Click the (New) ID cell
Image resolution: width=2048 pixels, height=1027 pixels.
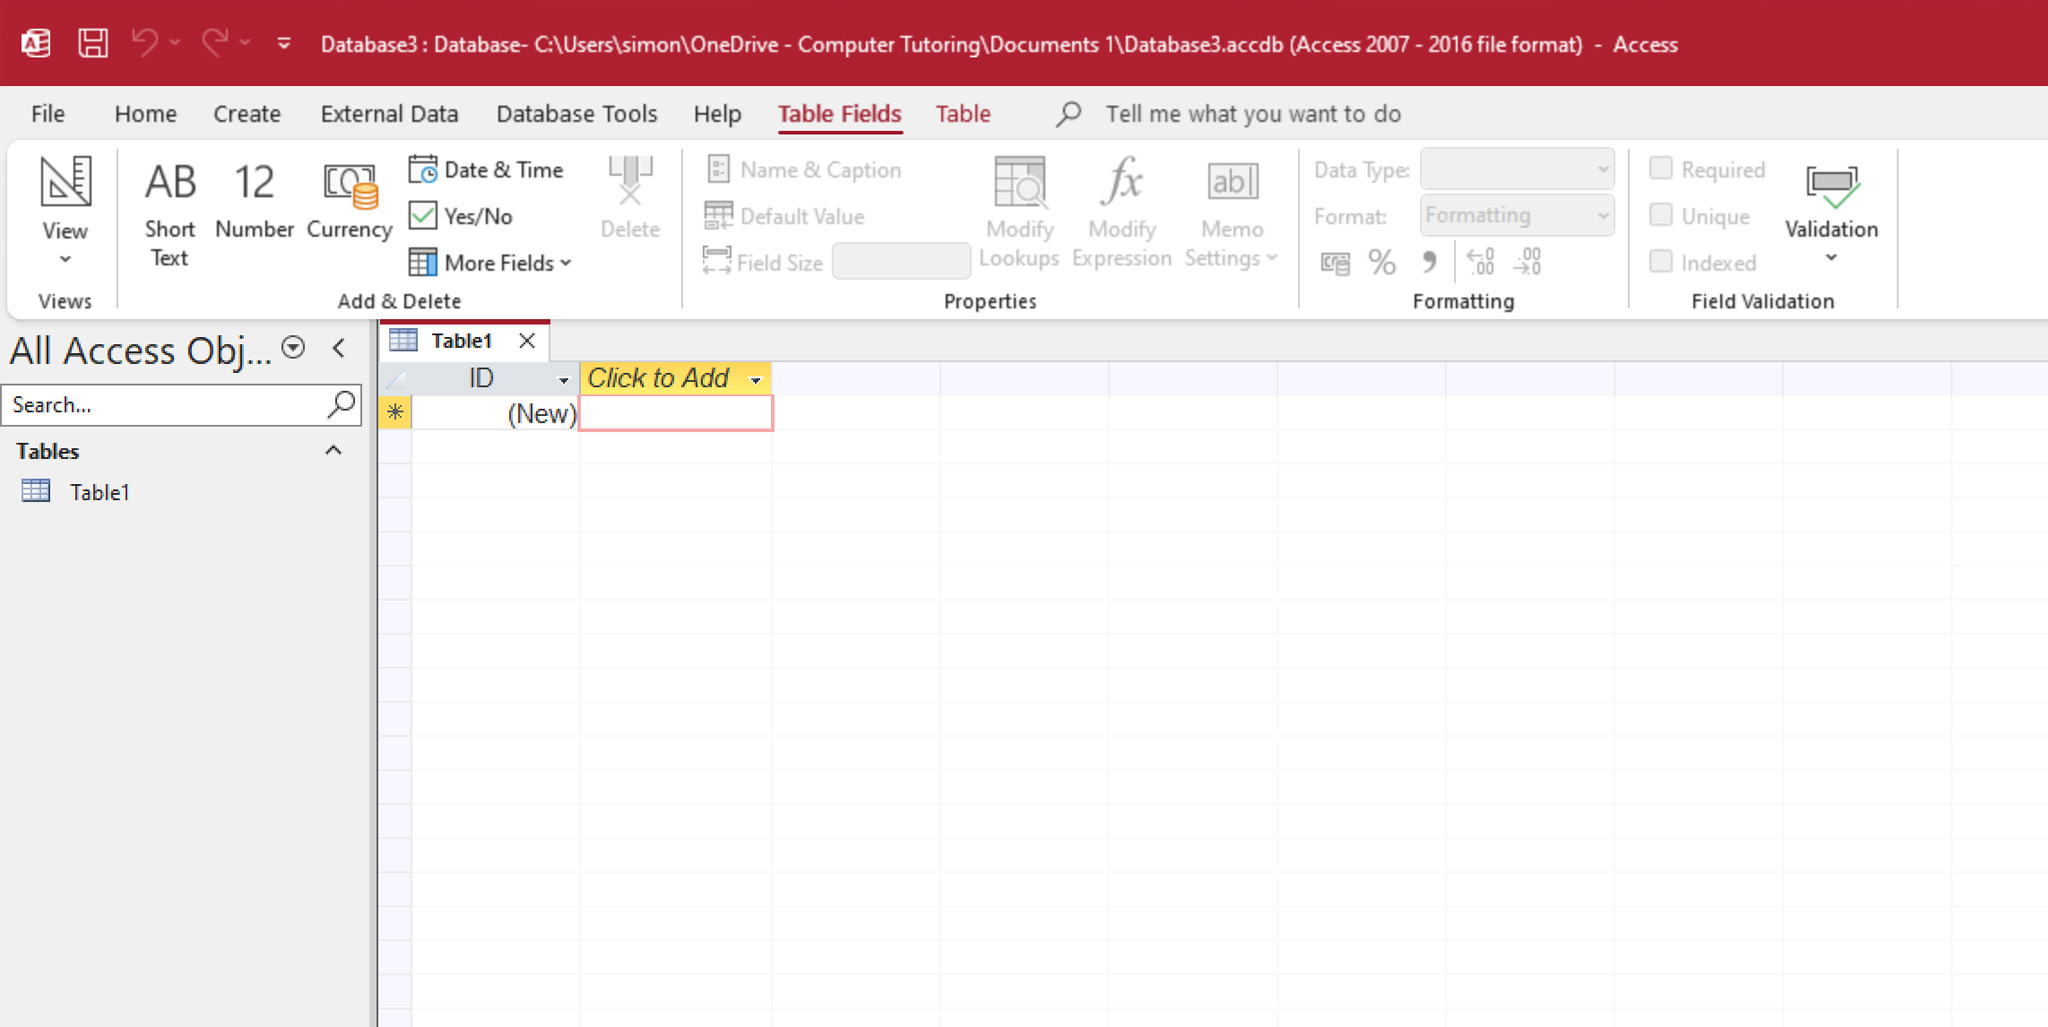pyautogui.click(x=494, y=413)
